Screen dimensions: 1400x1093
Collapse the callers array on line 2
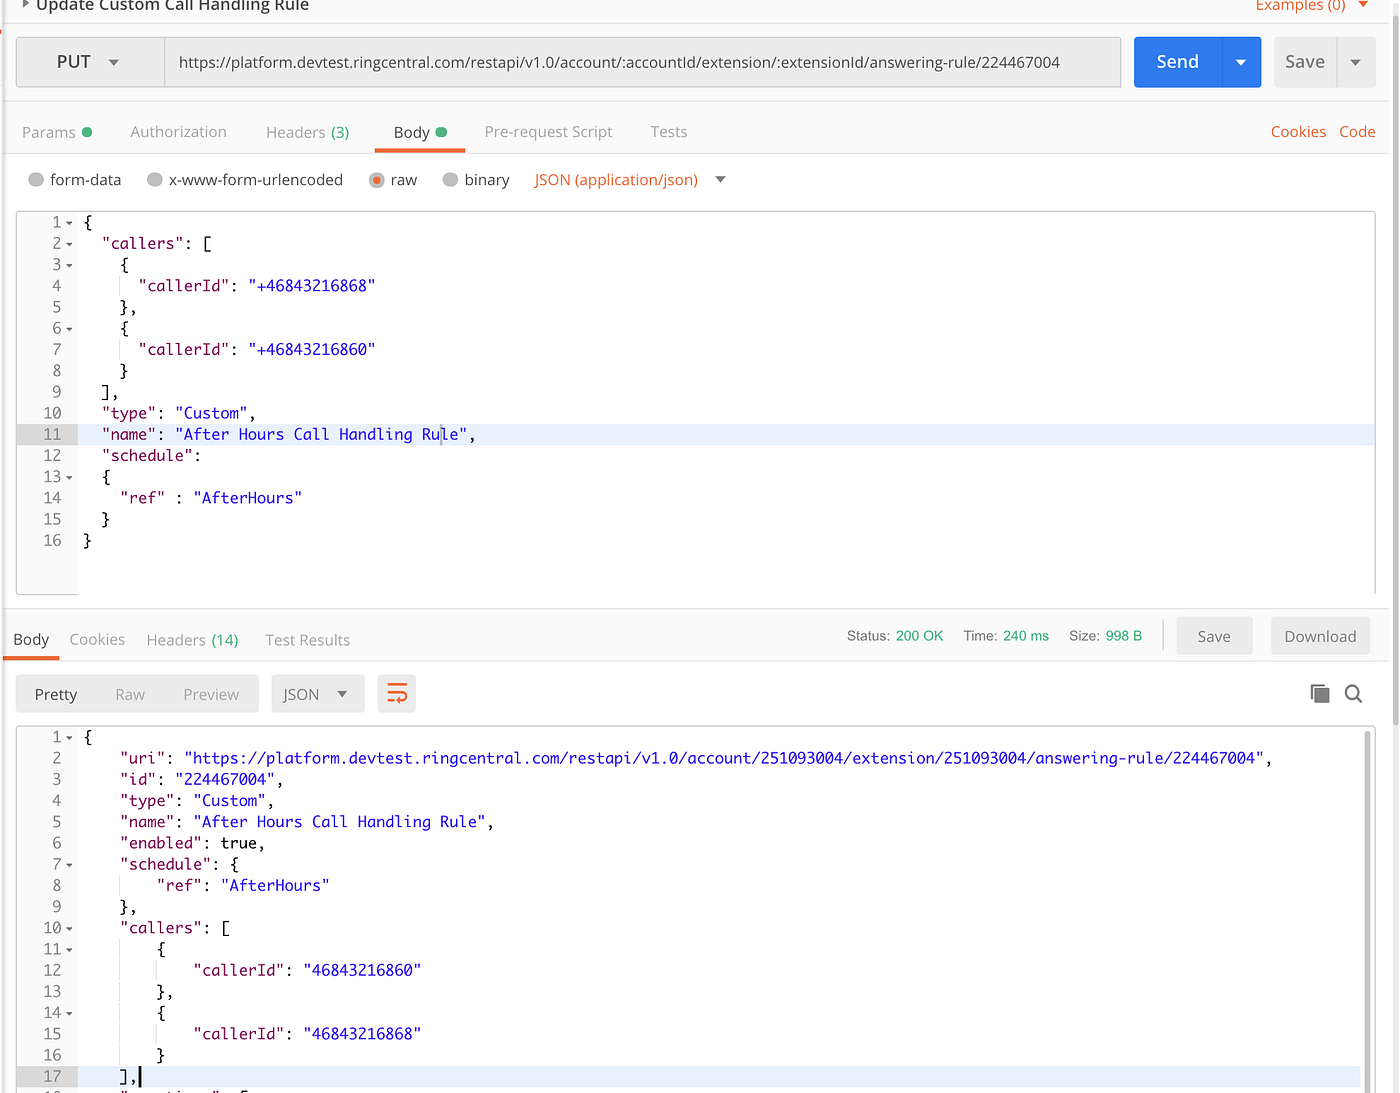pyautogui.click(x=68, y=243)
